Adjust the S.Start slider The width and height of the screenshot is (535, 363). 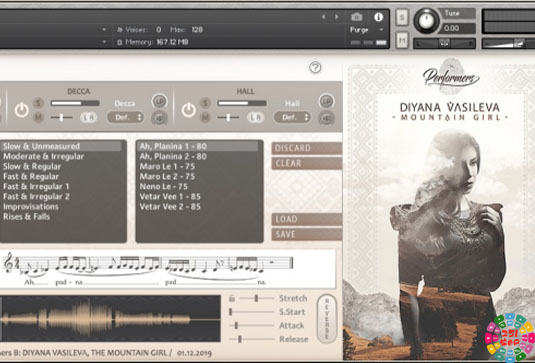[252, 312]
